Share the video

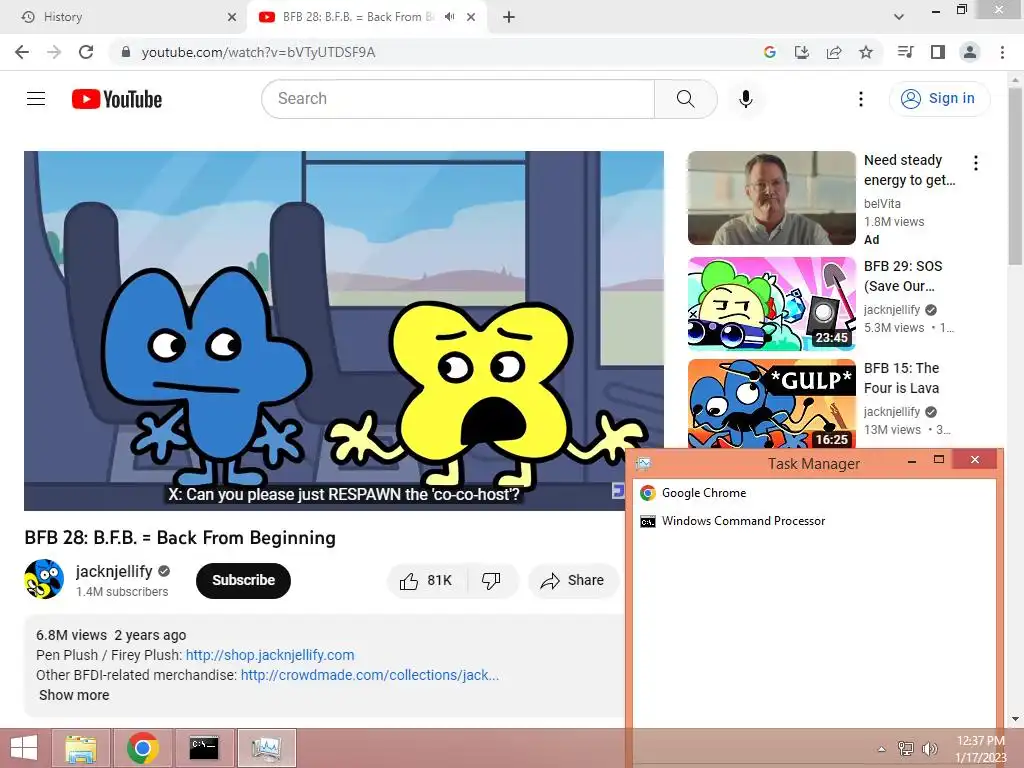[573, 581]
